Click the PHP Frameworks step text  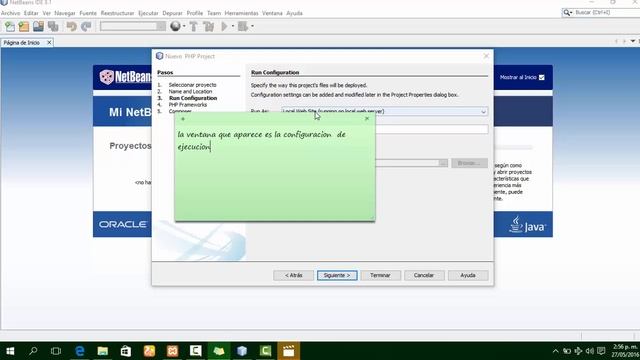click(x=188, y=105)
